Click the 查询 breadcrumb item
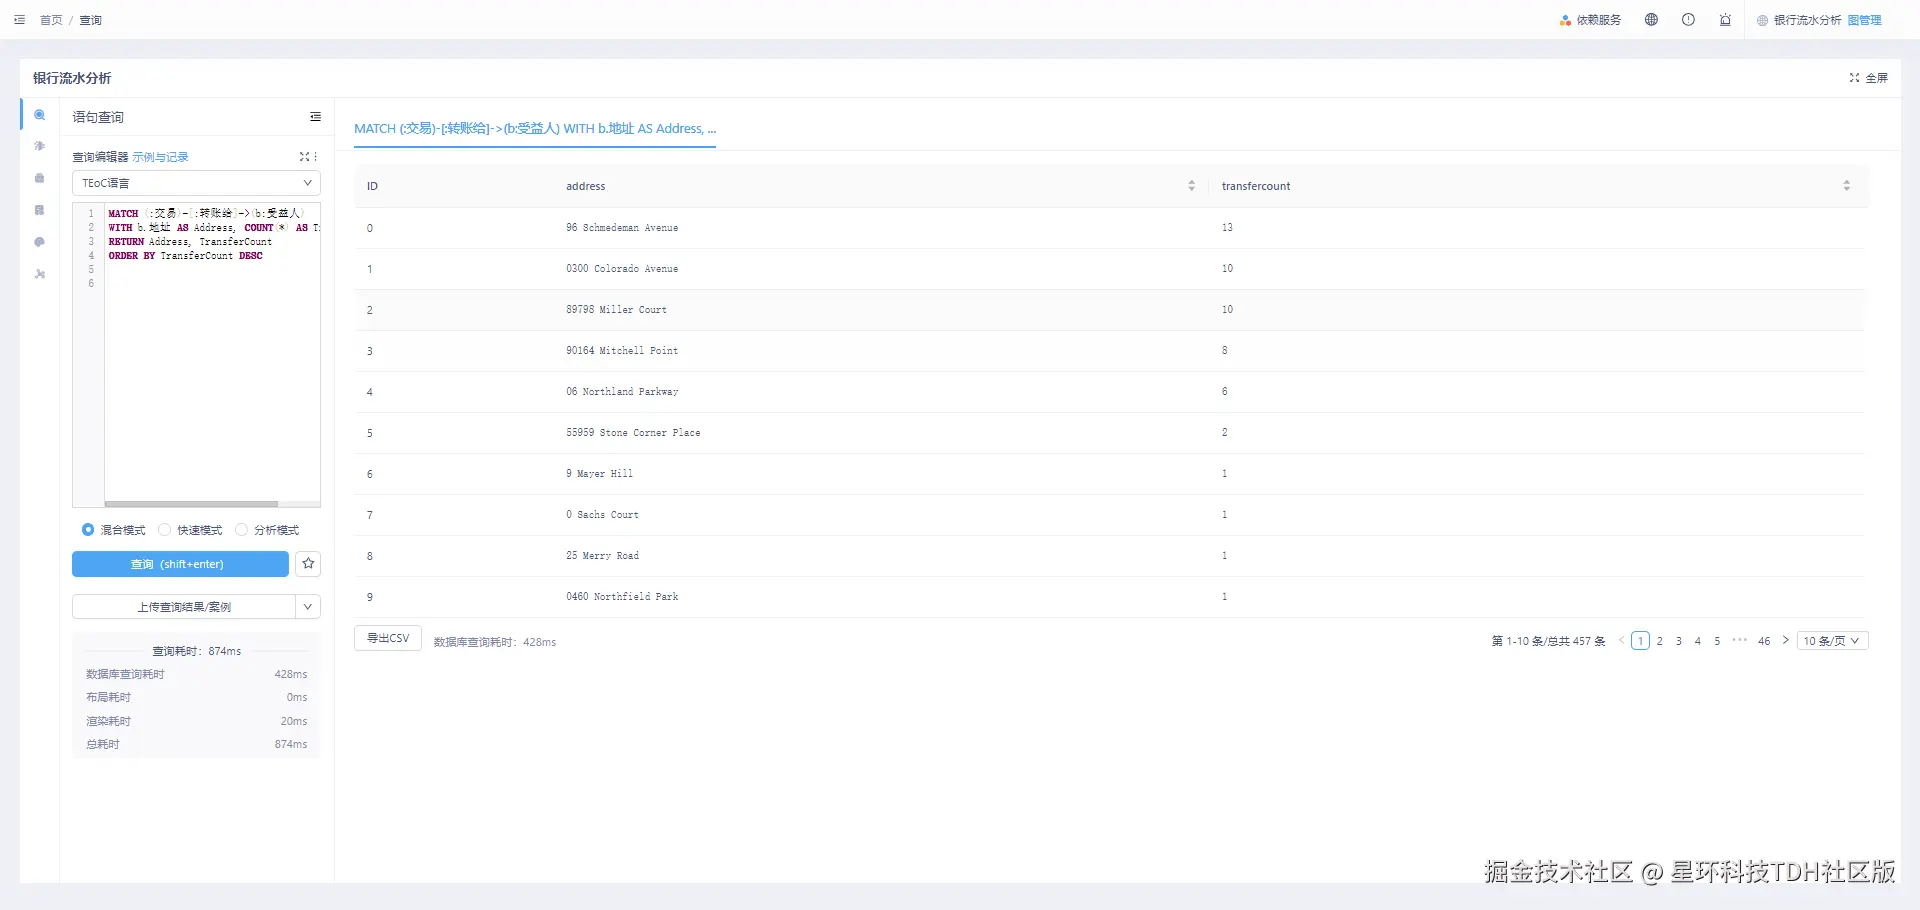 pyautogui.click(x=91, y=20)
